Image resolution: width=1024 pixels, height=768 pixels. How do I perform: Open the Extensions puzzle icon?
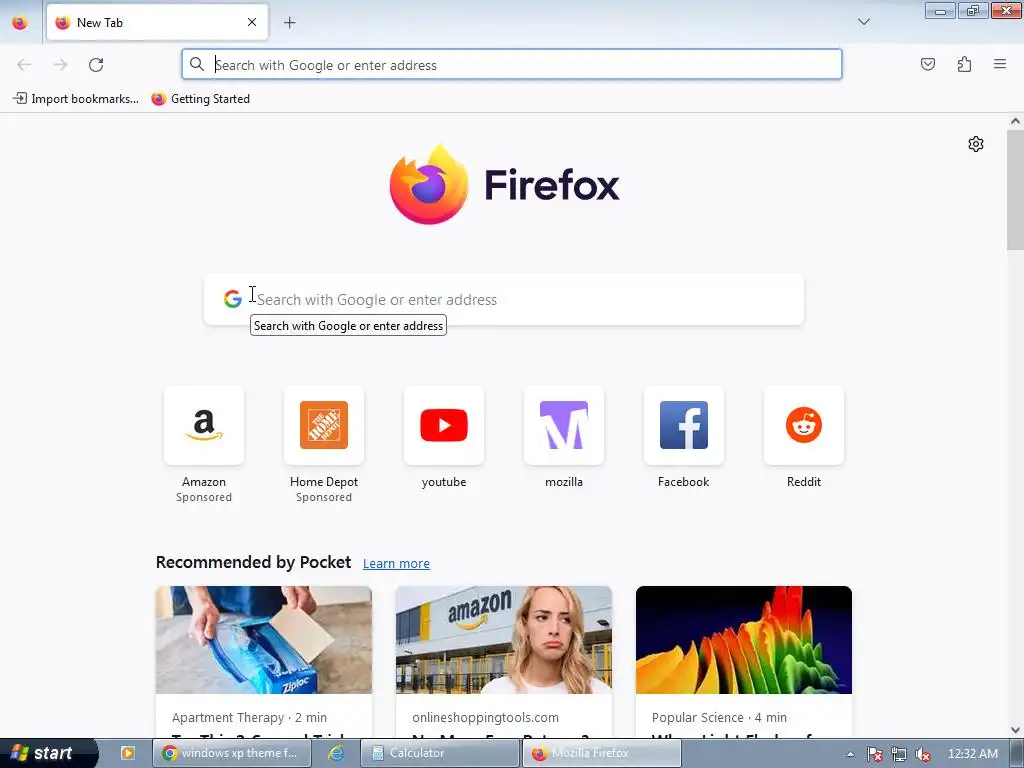pyautogui.click(x=964, y=64)
